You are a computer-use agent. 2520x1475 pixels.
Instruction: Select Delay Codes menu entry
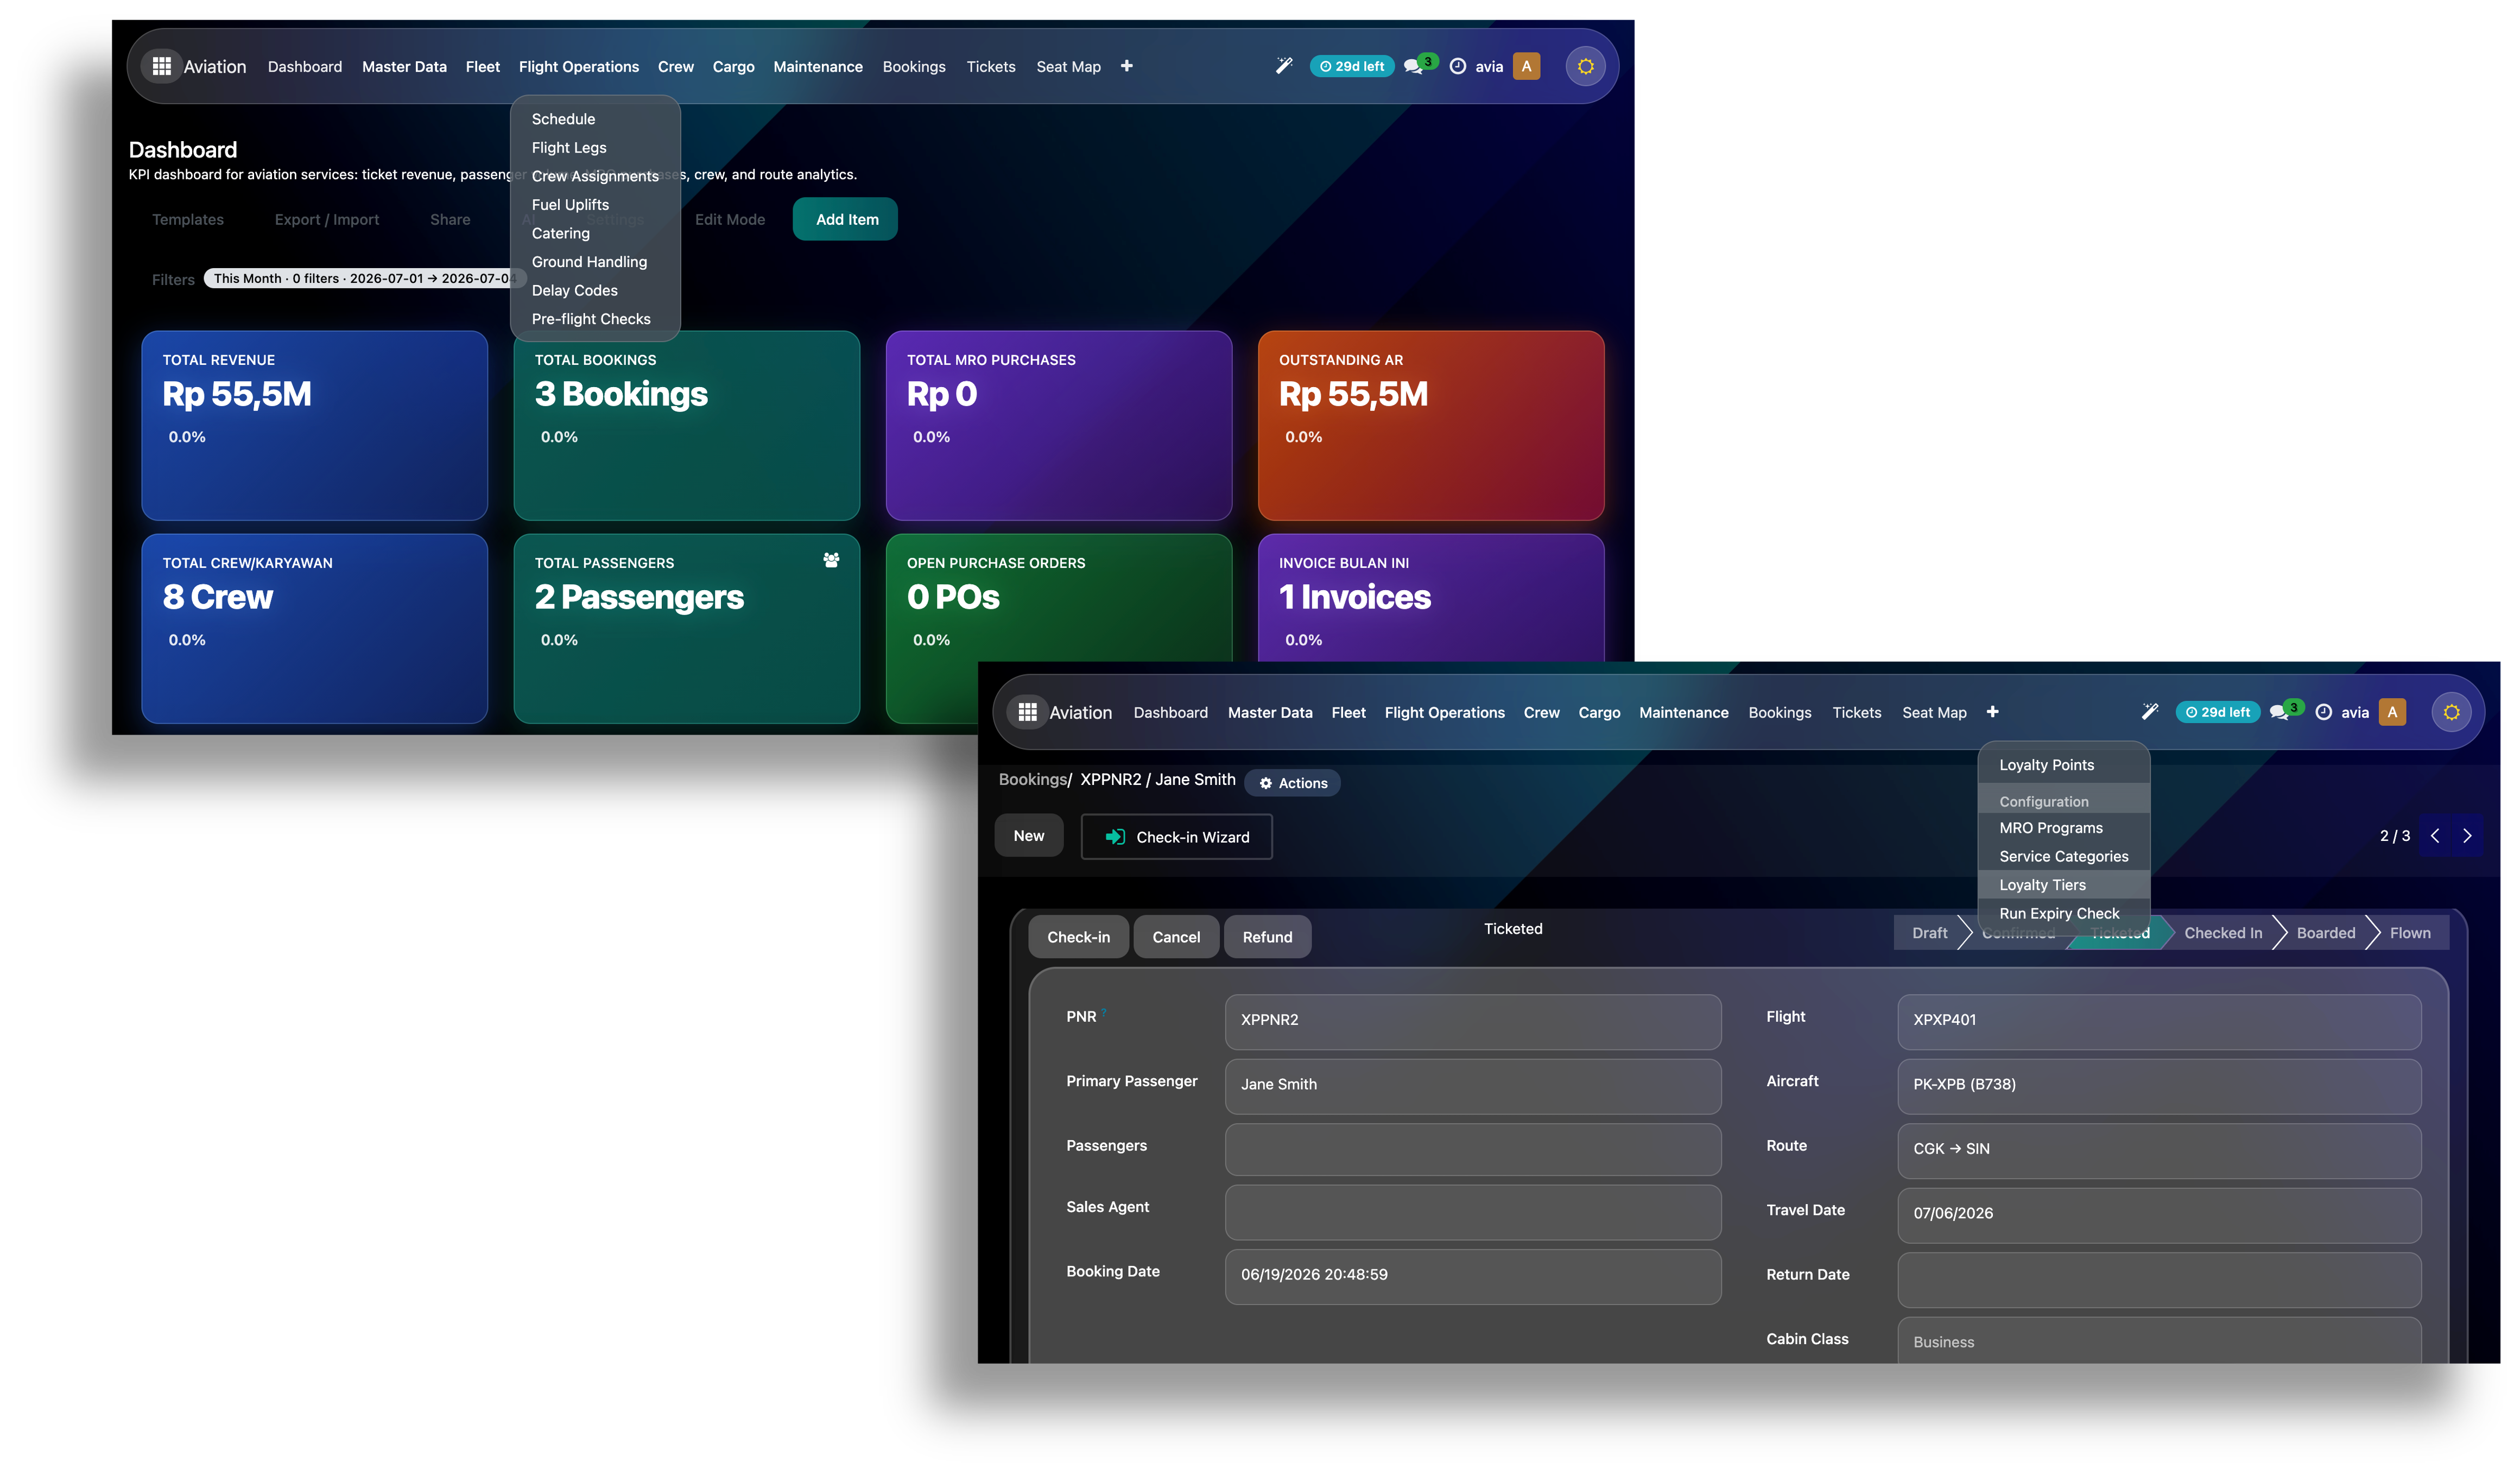pyautogui.click(x=575, y=291)
